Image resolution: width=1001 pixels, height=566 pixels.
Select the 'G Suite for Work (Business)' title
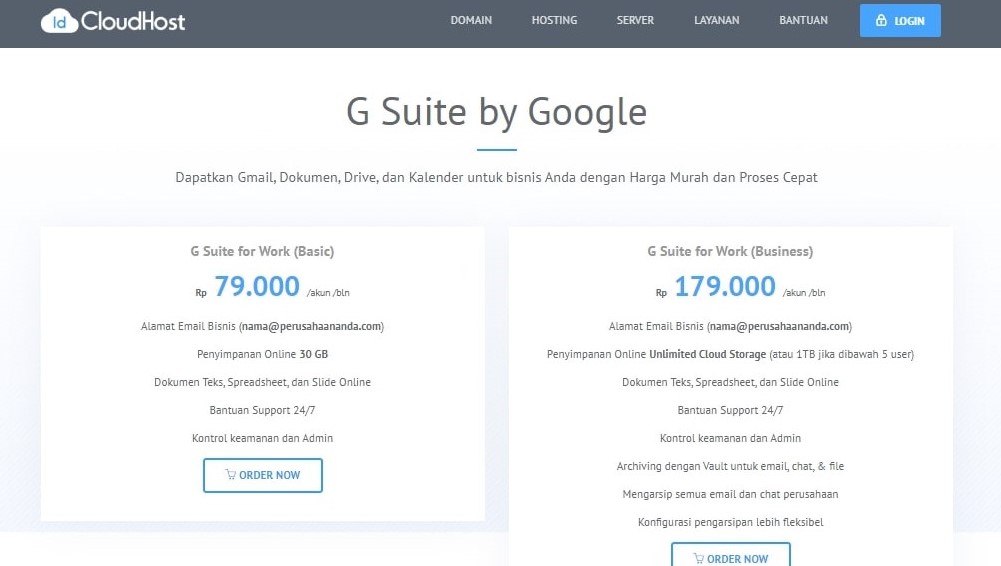pyautogui.click(x=730, y=251)
